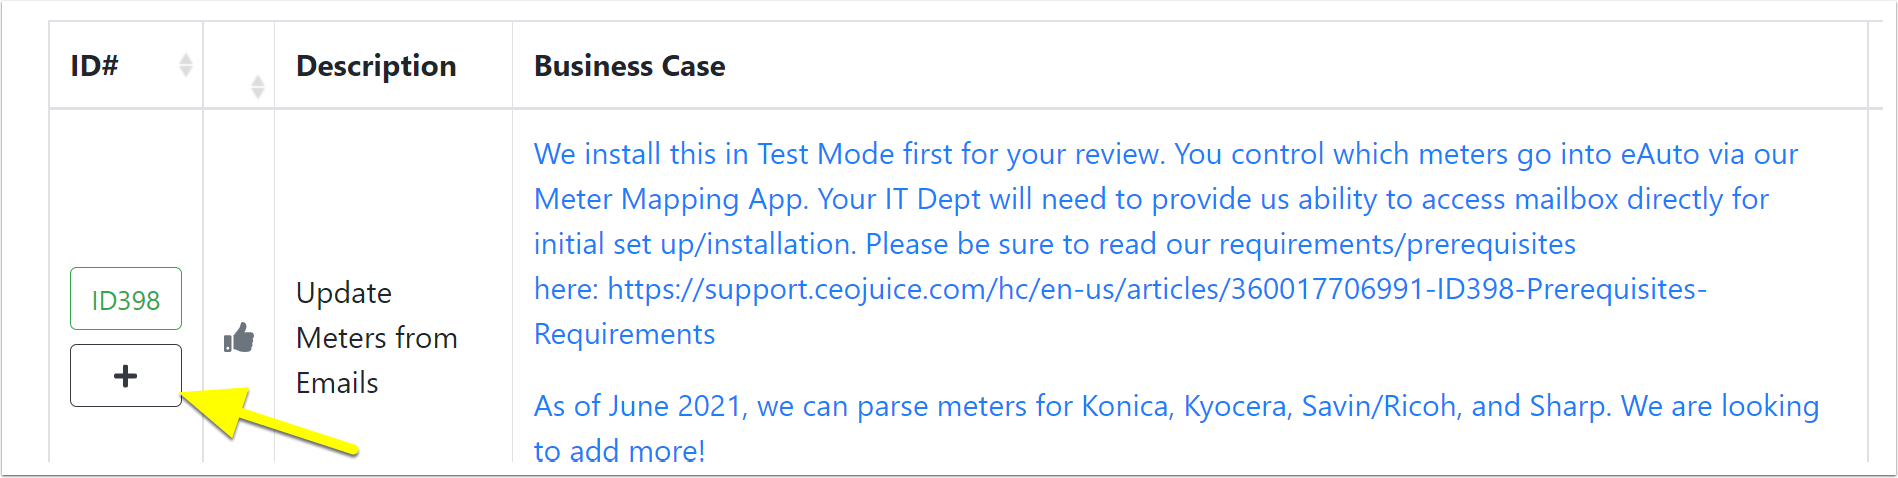The width and height of the screenshot is (1898, 478).
Task: Open the support.ceojuice.com prerequisites URL
Action: [1157, 289]
